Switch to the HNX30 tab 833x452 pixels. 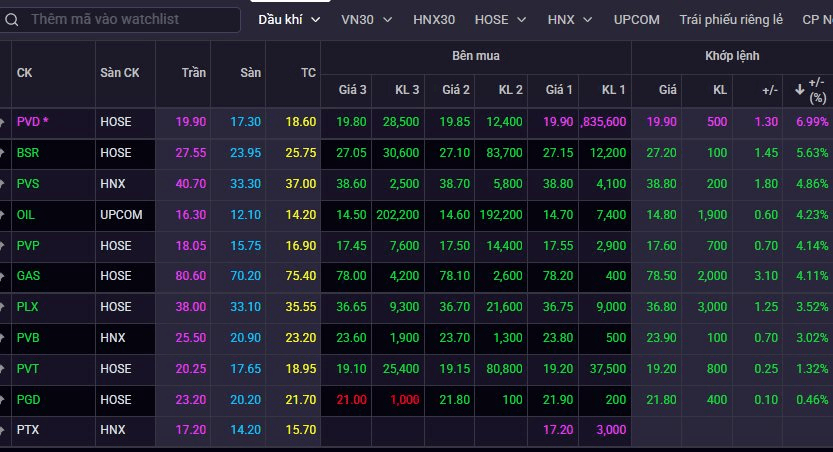coord(434,20)
